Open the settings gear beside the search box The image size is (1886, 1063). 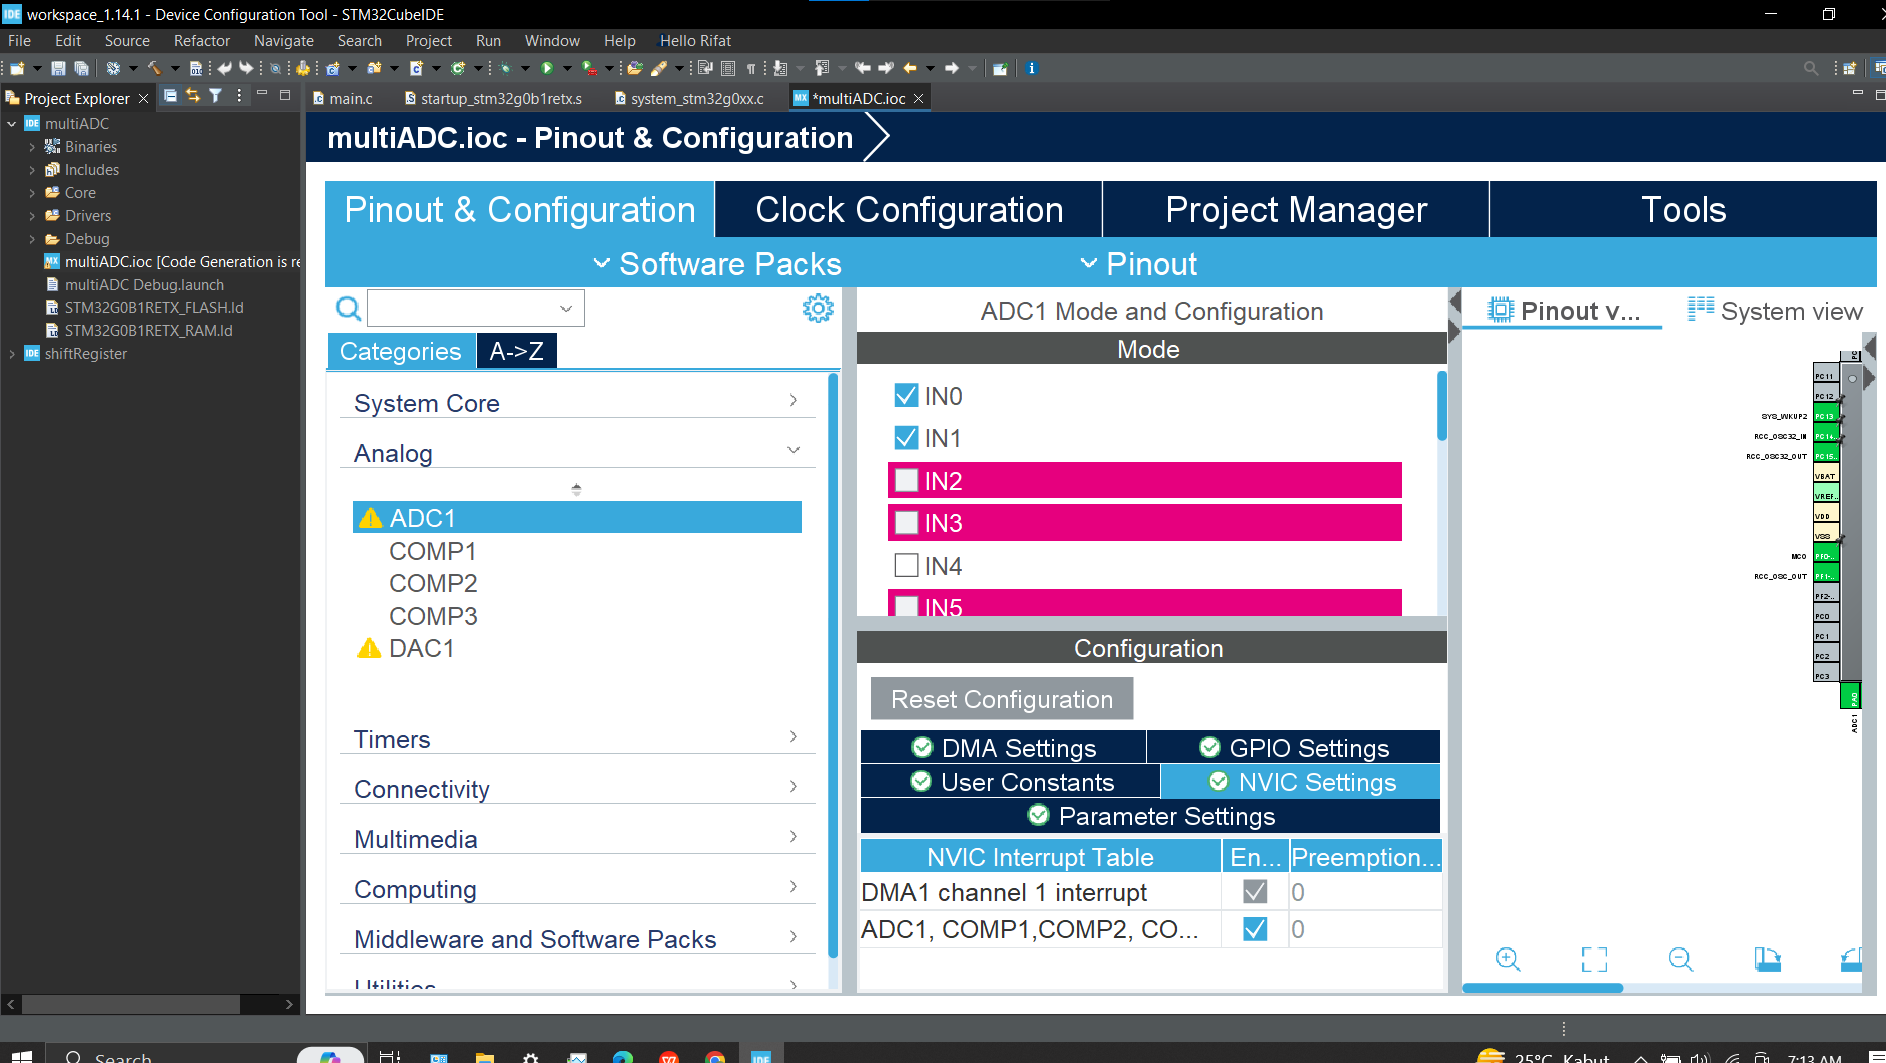pos(819,308)
